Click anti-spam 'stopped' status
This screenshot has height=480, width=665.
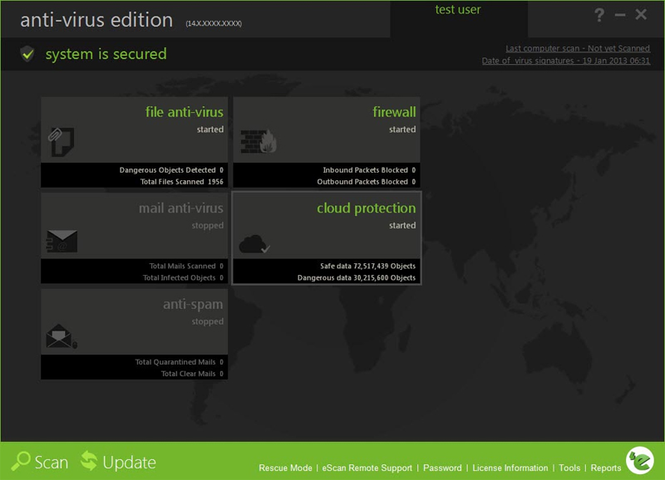207,322
